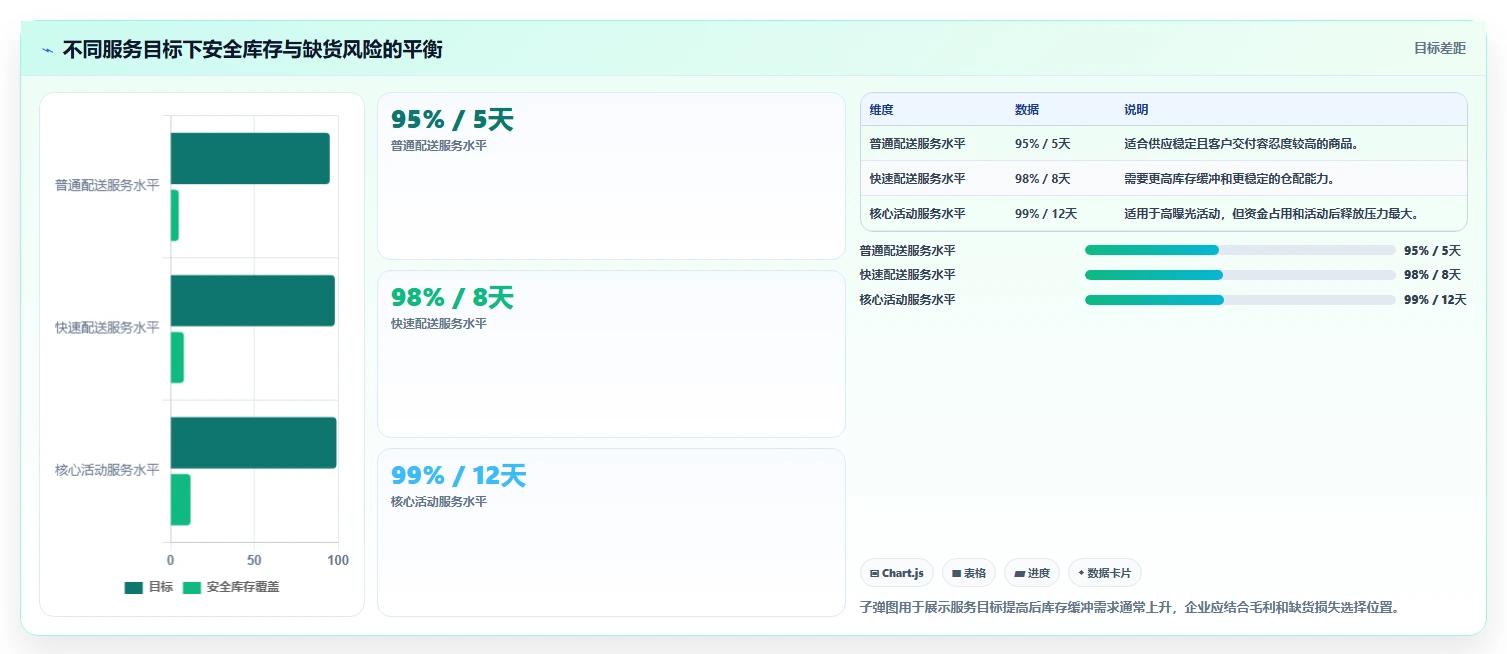Open the 99% / 12天 data card
The width and height of the screenshot is (1507, 654).
(611, 532)
